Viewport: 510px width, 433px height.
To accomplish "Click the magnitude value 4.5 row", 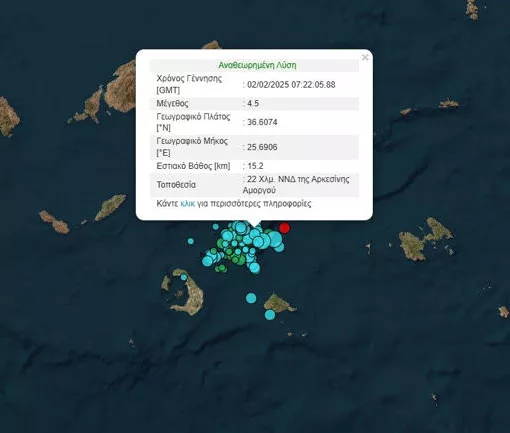I will coord(254,103).
